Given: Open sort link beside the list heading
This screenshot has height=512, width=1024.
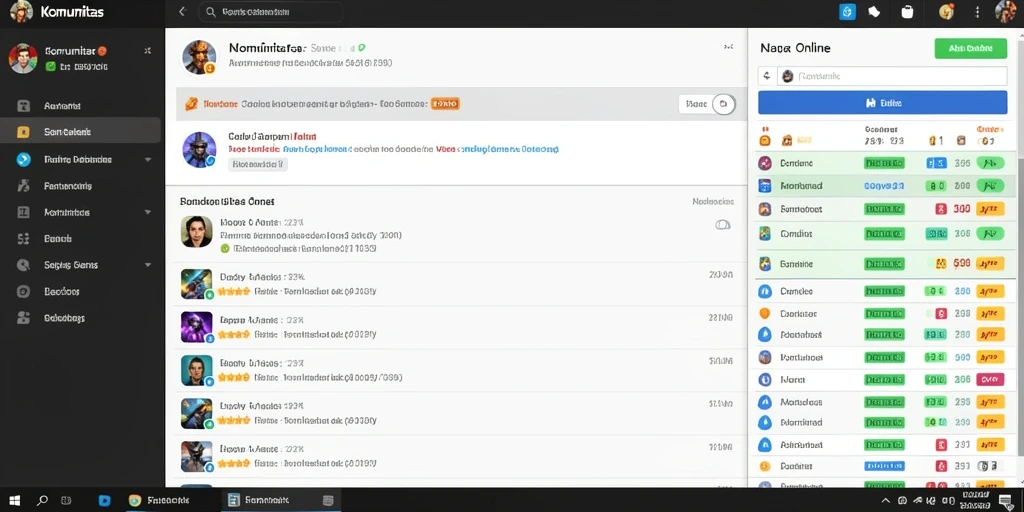Looking at the screenshot, I should pyautogui.click(x=712, y=202).
